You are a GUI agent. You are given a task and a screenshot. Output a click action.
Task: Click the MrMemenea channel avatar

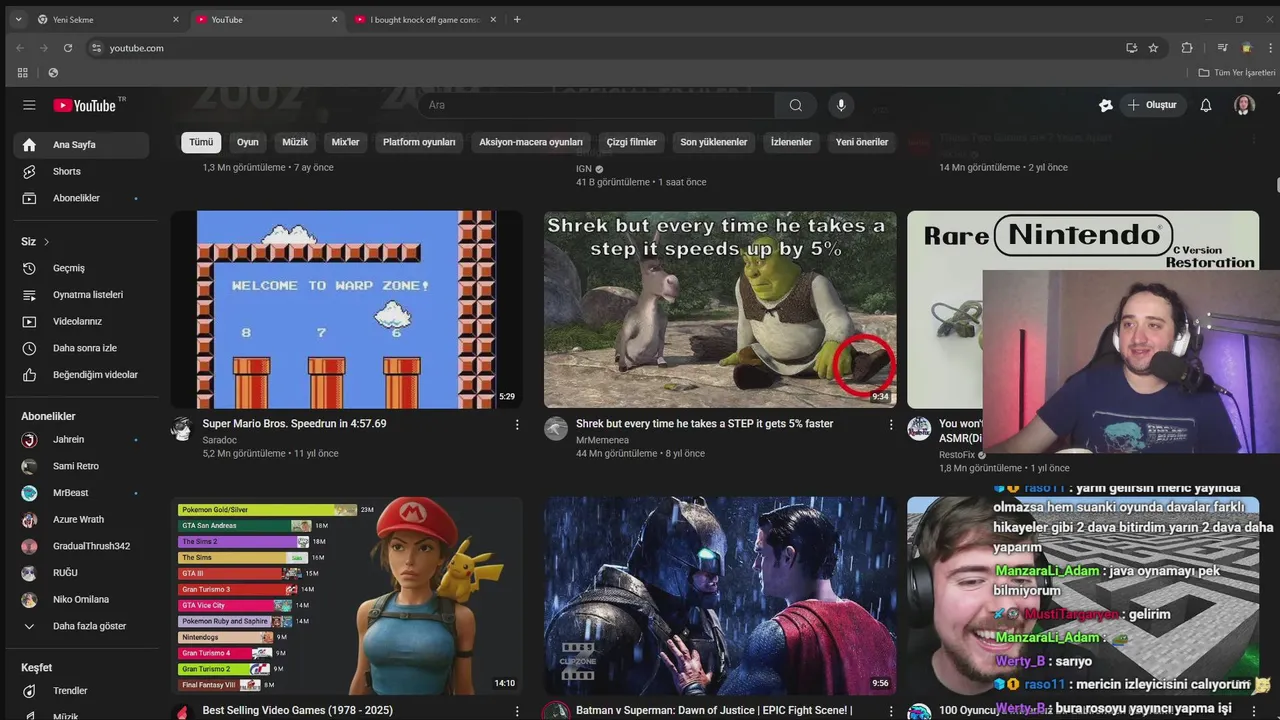coord(555,429)
